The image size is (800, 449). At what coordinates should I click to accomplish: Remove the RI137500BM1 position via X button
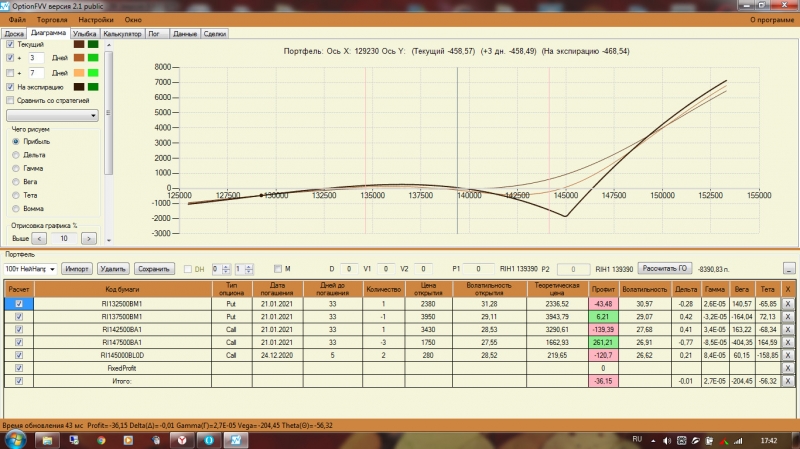pos(788,316)
